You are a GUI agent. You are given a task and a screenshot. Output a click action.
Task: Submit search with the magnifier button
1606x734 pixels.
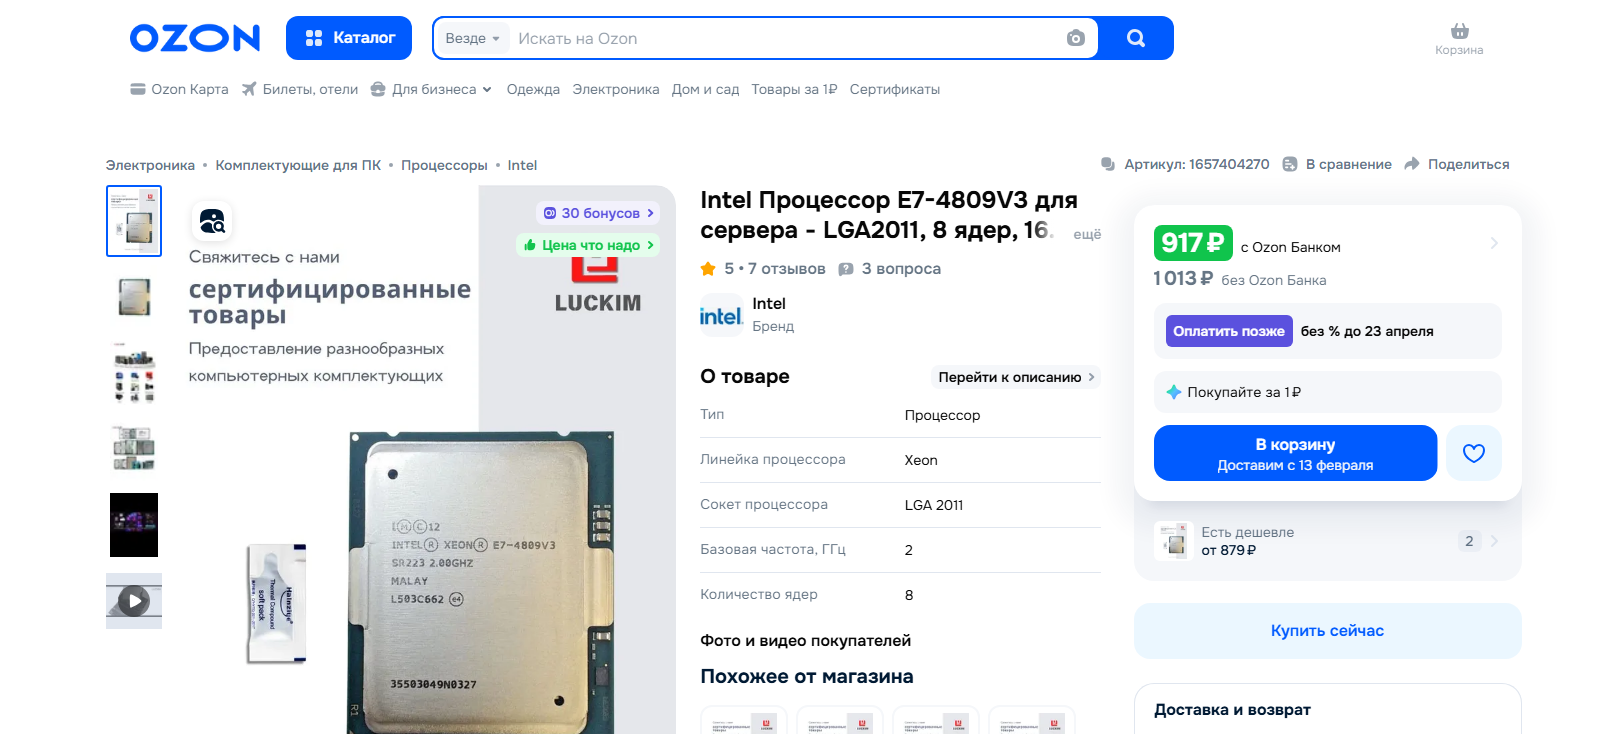coord(1135,38)
